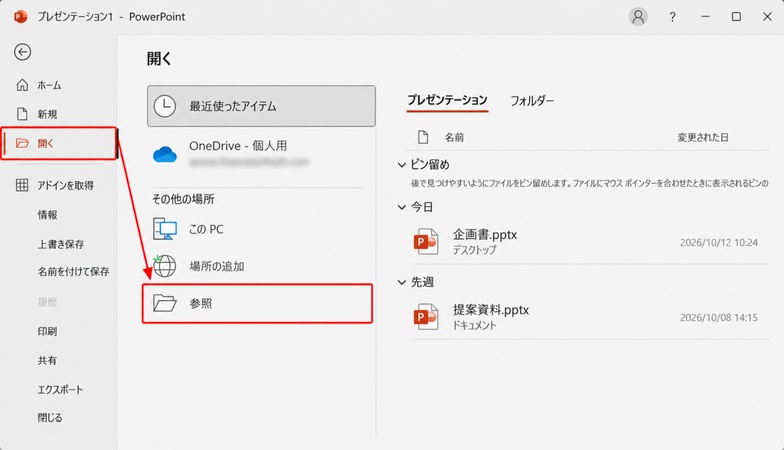
Task: Click the この PC label
Action: [206, 230]
